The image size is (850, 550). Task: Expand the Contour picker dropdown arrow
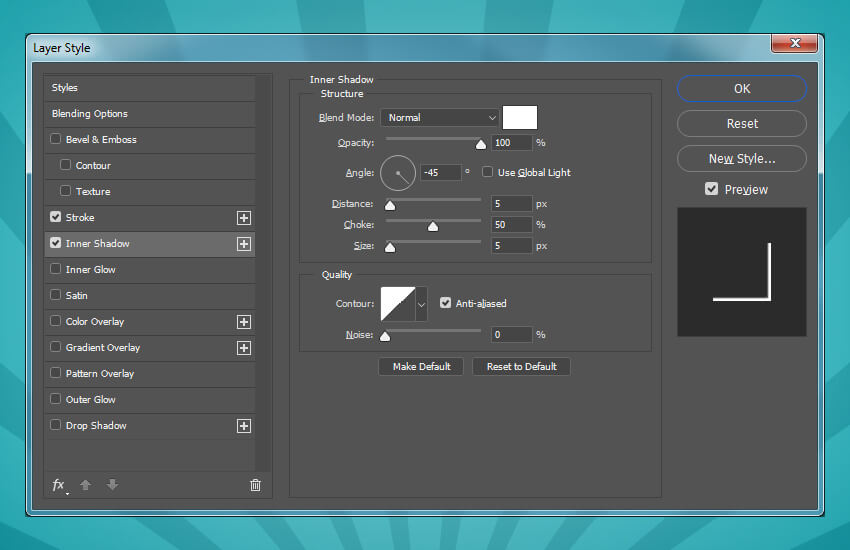click(x=421, y=303)
